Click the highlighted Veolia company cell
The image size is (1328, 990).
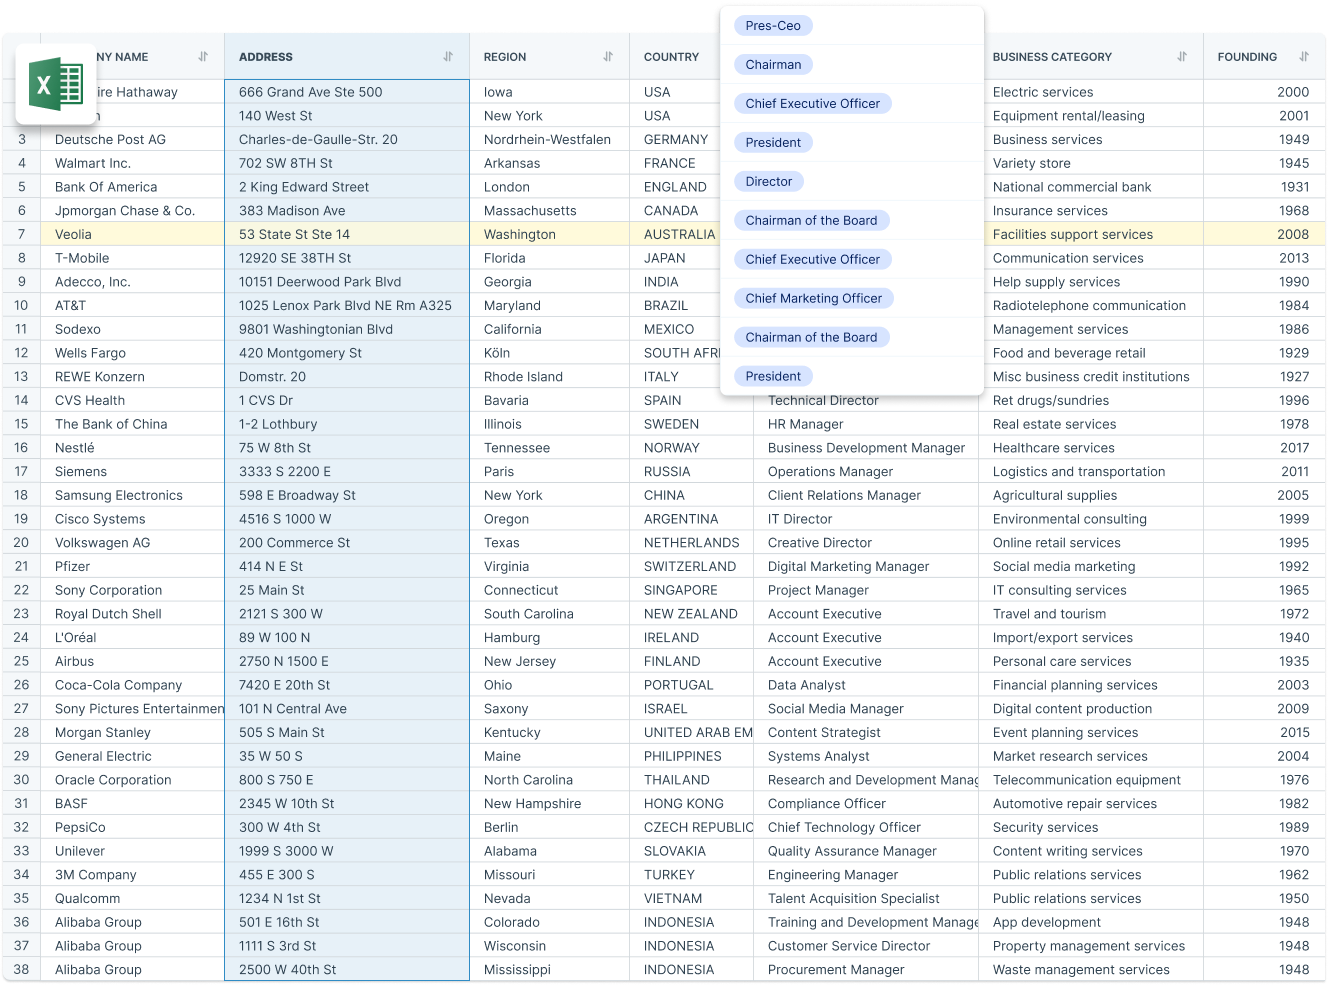click(73, 234)
